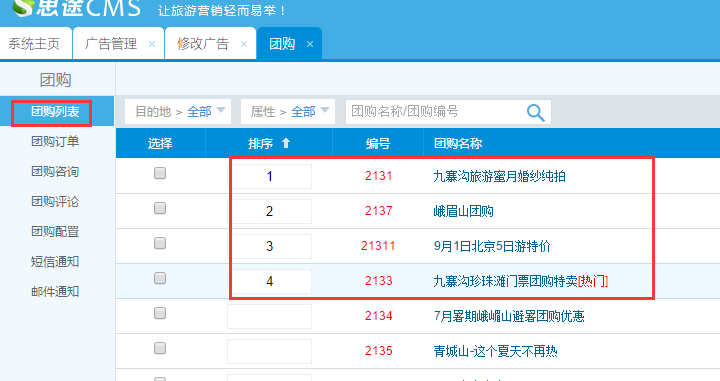The height and width of the screenshot is (381, 720).
Task: Tick the checkbox for 九寨沟旅游蜜月婚纱纯拍
Action: (x=160, y=173)
